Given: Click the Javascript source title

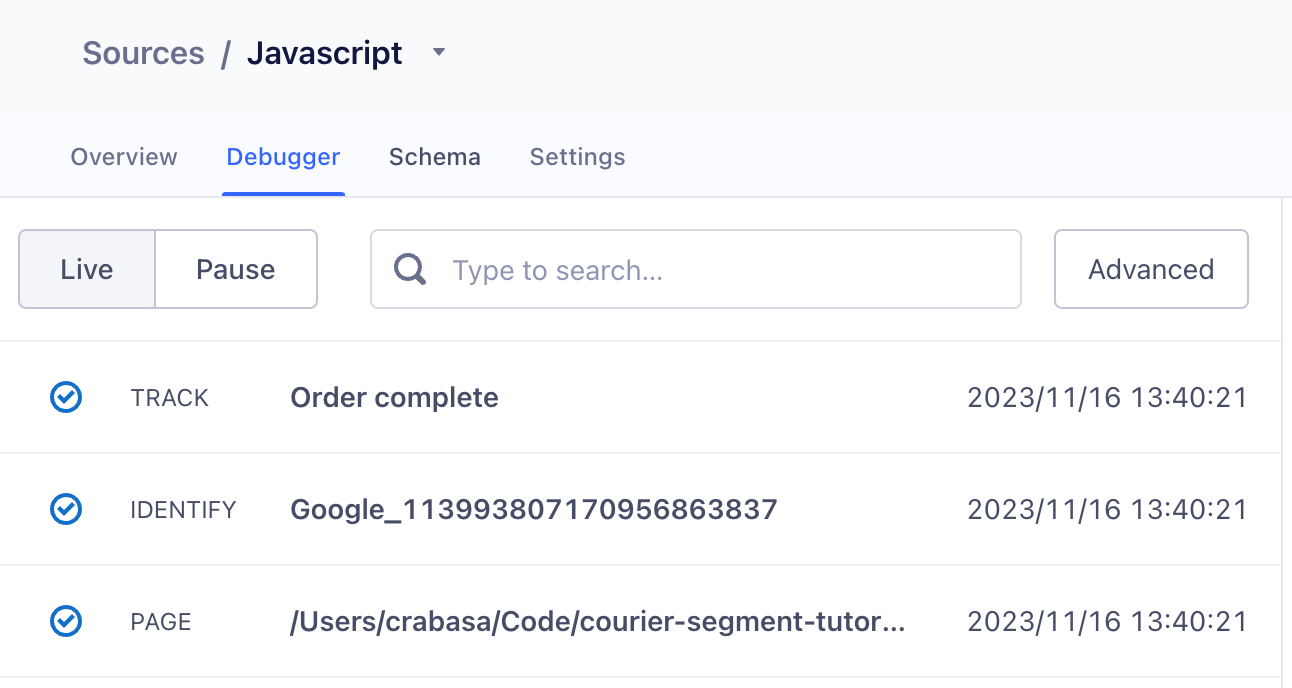Looking at the screenshot, I should [x=325, y=53].
